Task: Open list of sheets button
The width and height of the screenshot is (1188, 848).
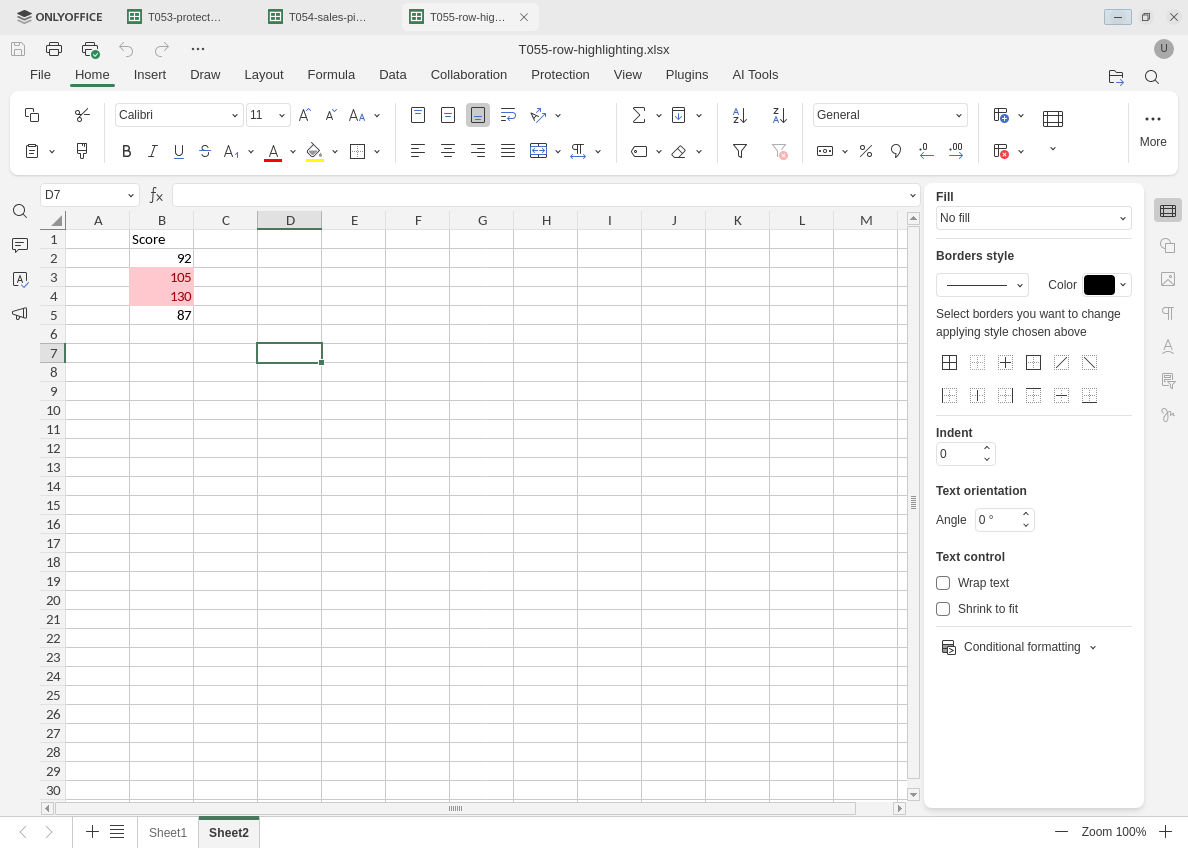Action: pyautogui.click(x=117, y=831)
